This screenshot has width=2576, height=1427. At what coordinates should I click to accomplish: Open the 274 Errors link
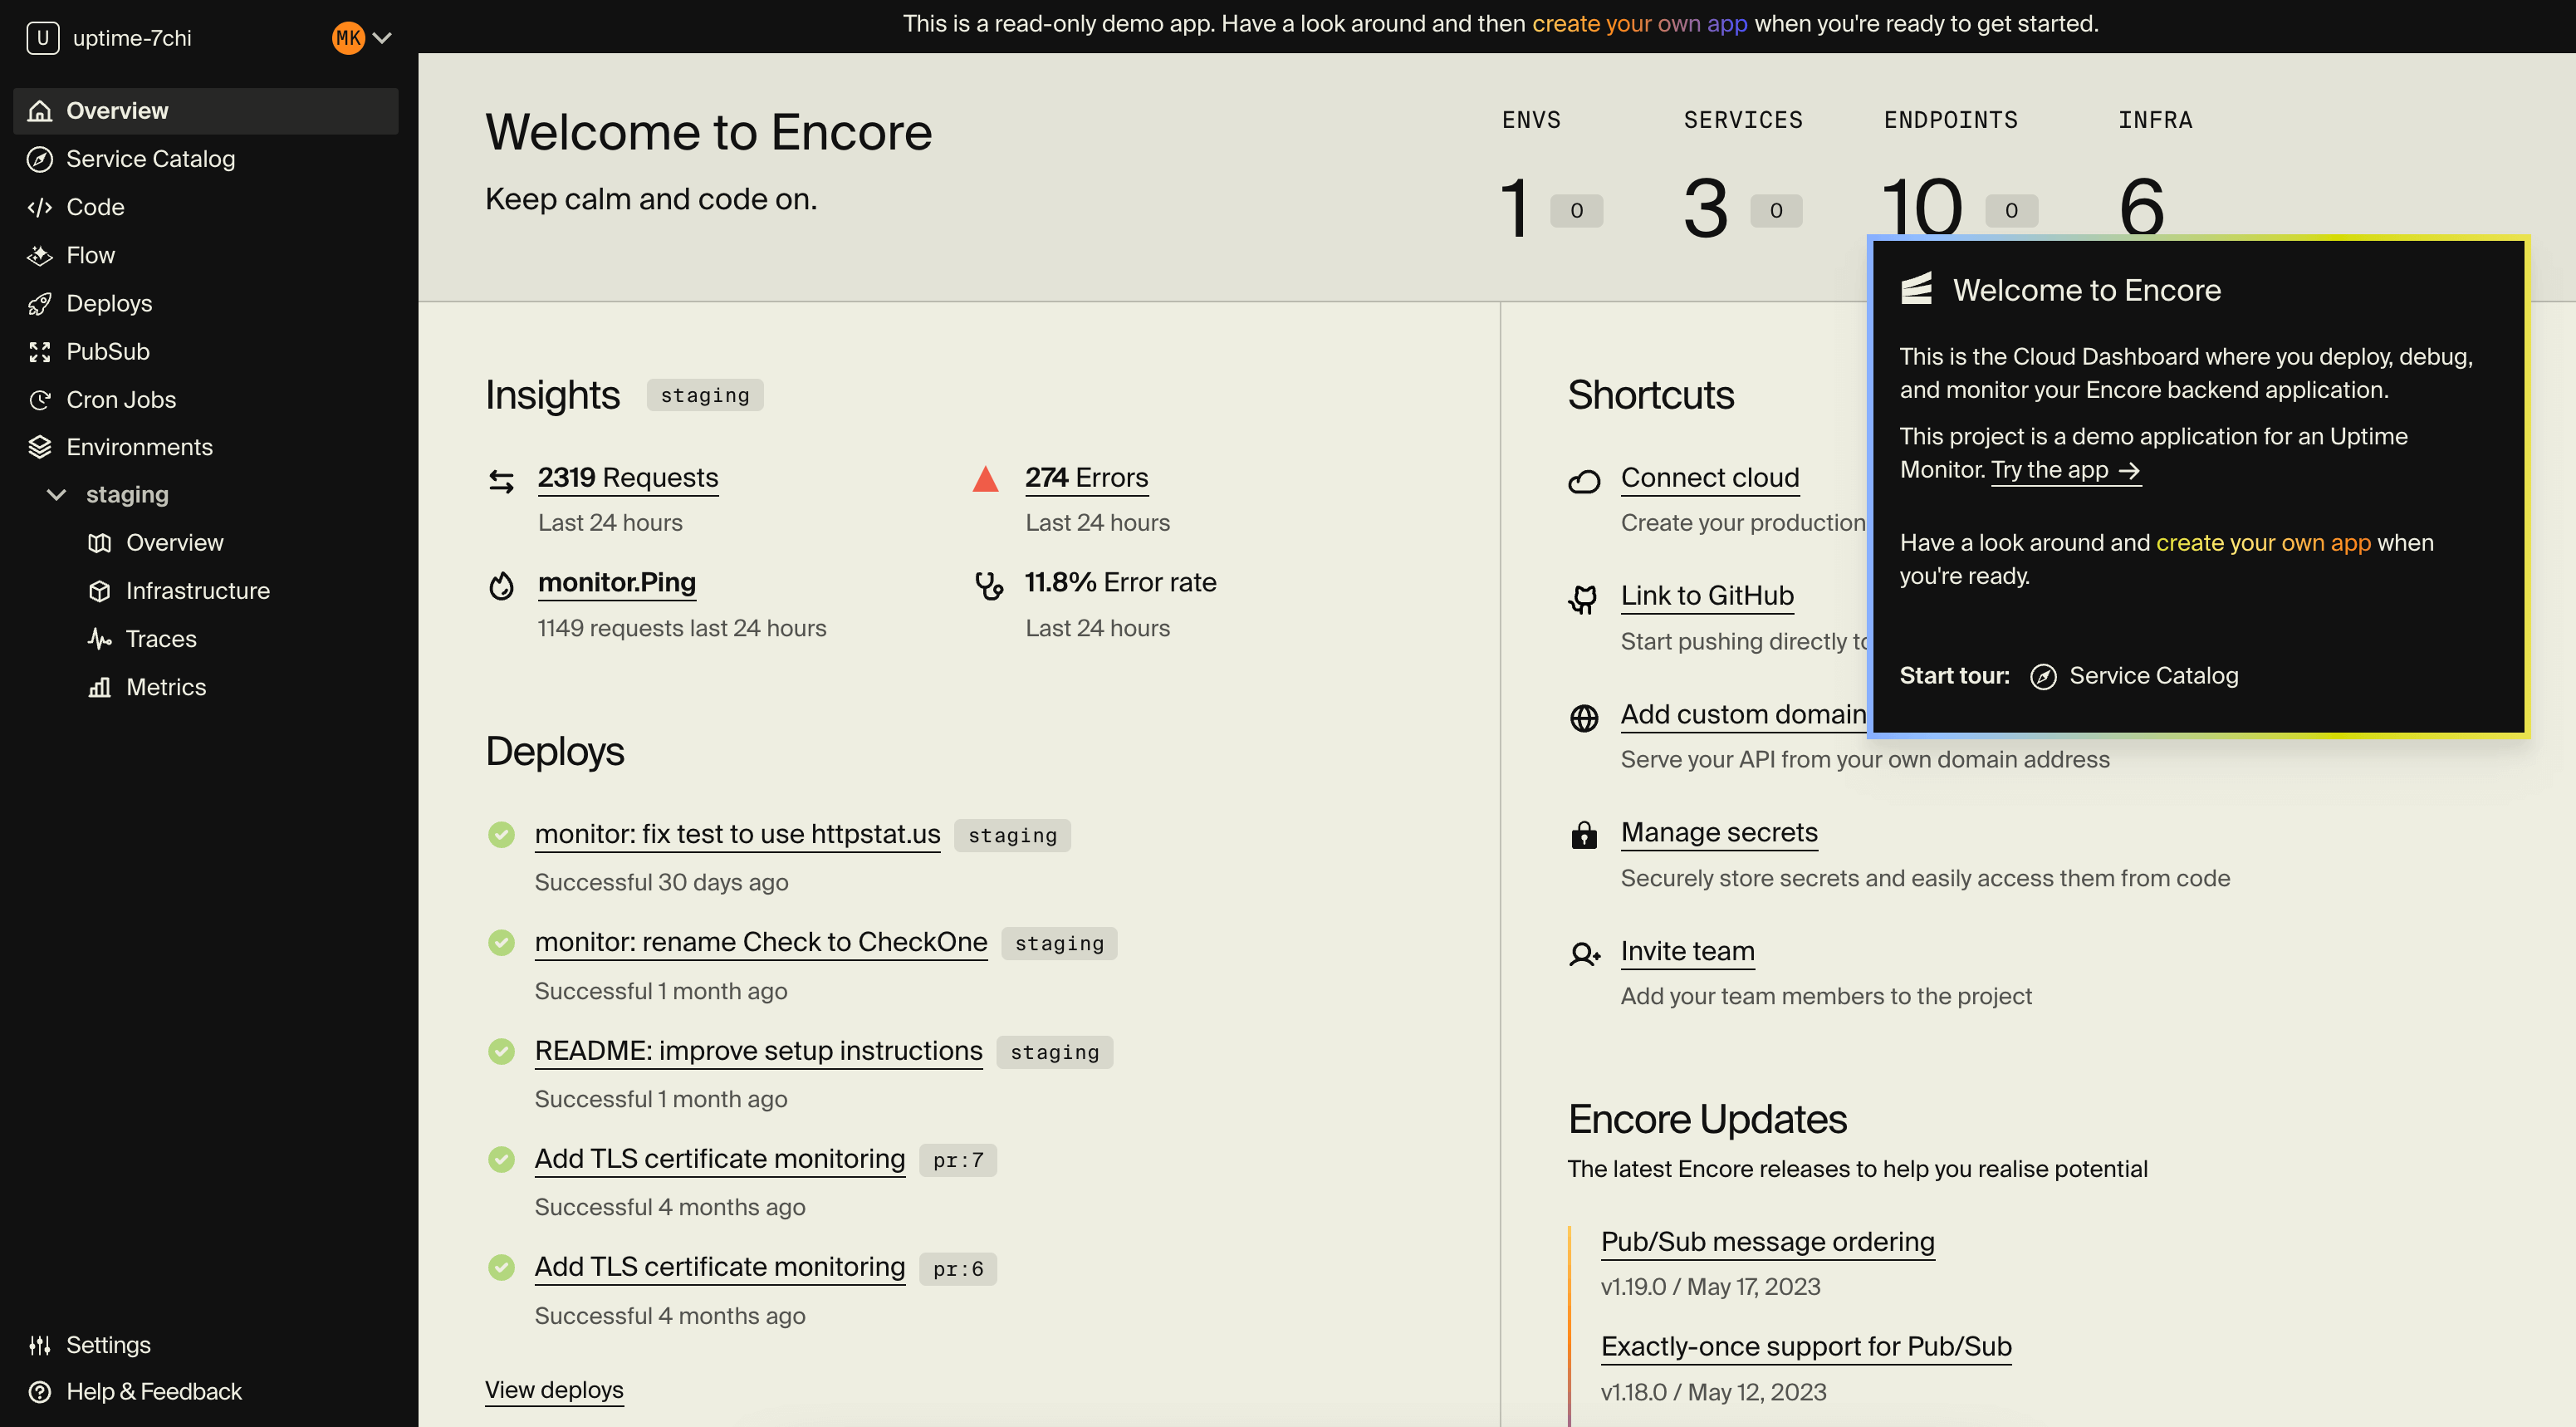pyautogui.click(x=1087, y=478)
